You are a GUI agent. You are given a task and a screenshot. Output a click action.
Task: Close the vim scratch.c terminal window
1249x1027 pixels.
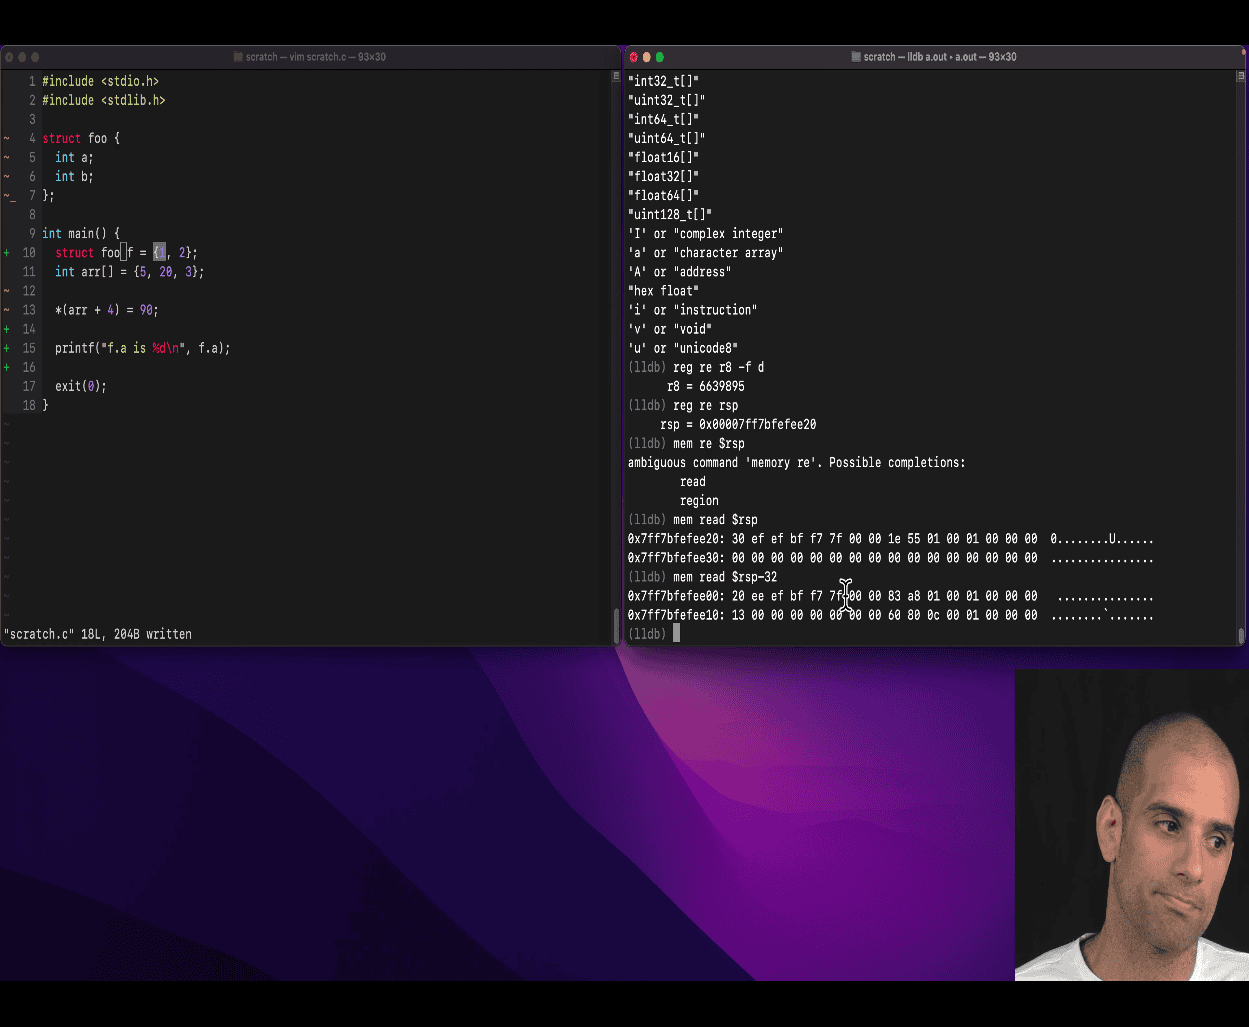[x=9, y=57]
